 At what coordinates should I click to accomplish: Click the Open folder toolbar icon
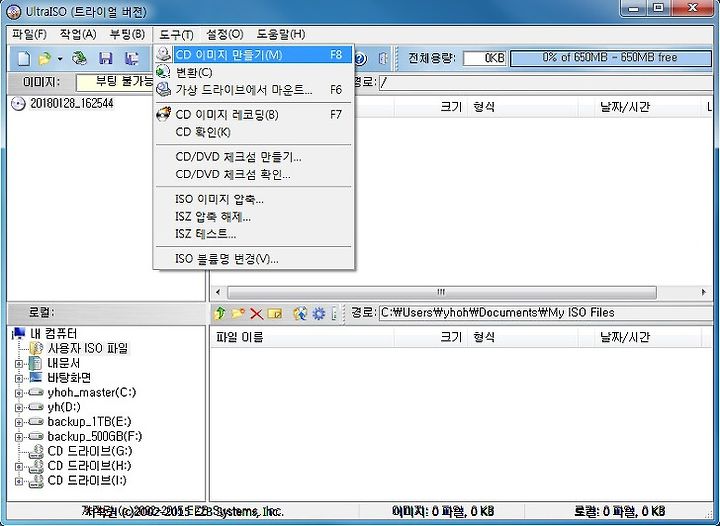pos(45,58)
